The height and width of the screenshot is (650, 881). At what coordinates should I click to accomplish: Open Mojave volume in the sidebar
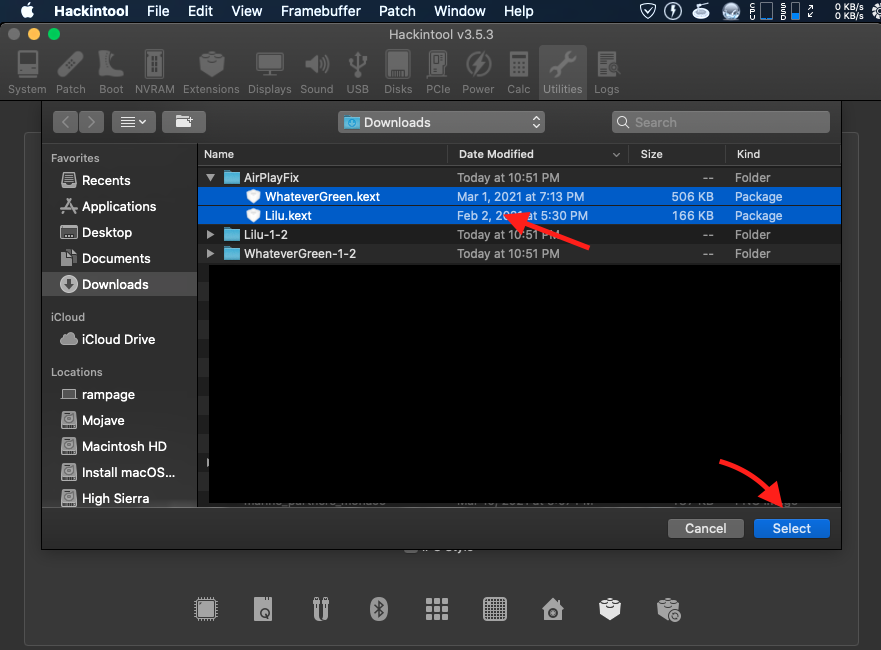pyautogui.click(x=119, y=420)
